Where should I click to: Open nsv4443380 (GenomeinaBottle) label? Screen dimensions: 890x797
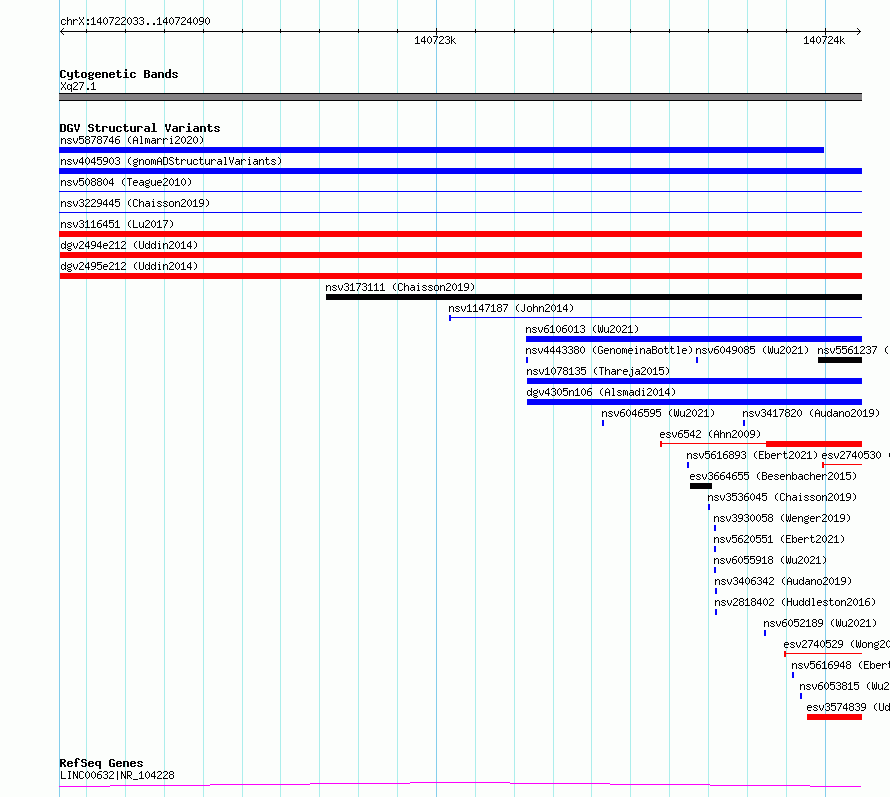click(x=609, y=350)
